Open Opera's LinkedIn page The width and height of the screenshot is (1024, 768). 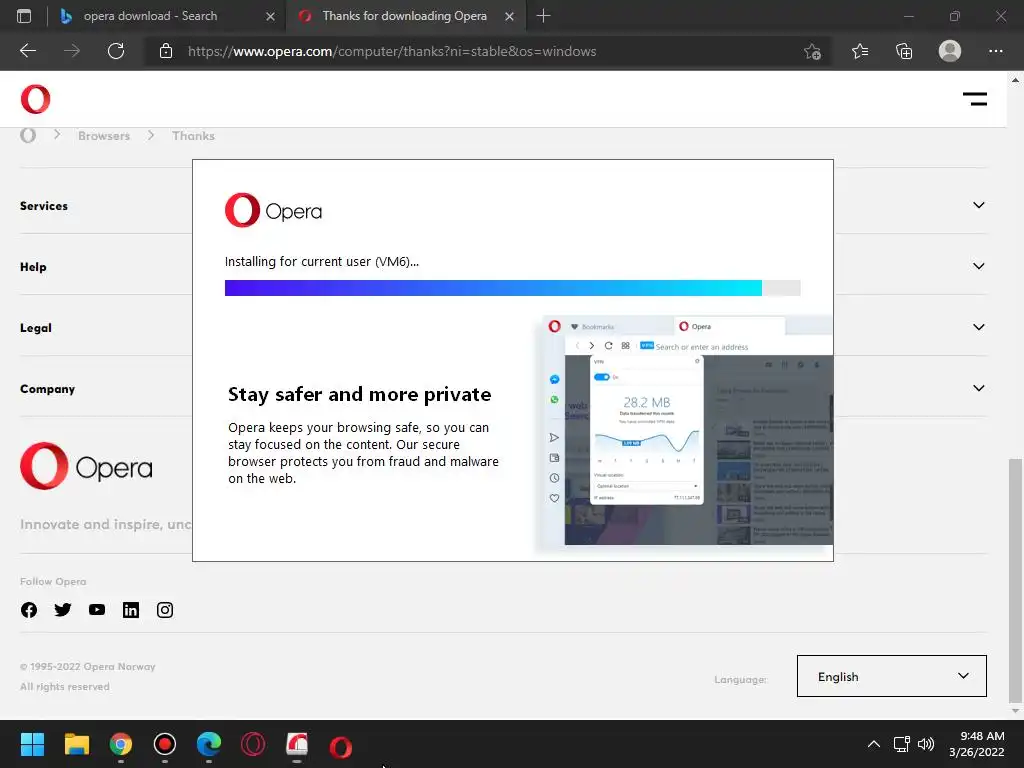[x=131, y=610]
